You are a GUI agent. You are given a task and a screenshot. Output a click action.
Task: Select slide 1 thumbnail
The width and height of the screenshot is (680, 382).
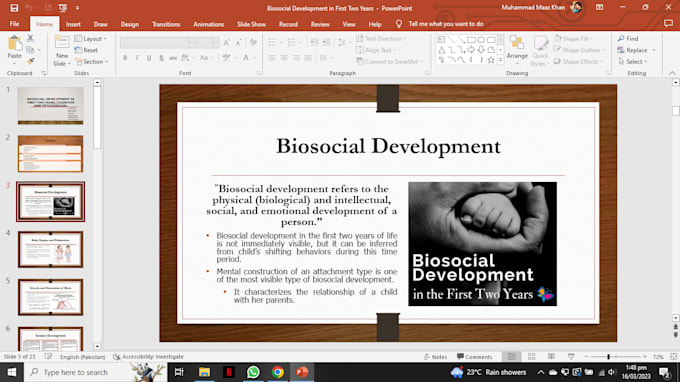pyautogui.click(x=51, y=106)
